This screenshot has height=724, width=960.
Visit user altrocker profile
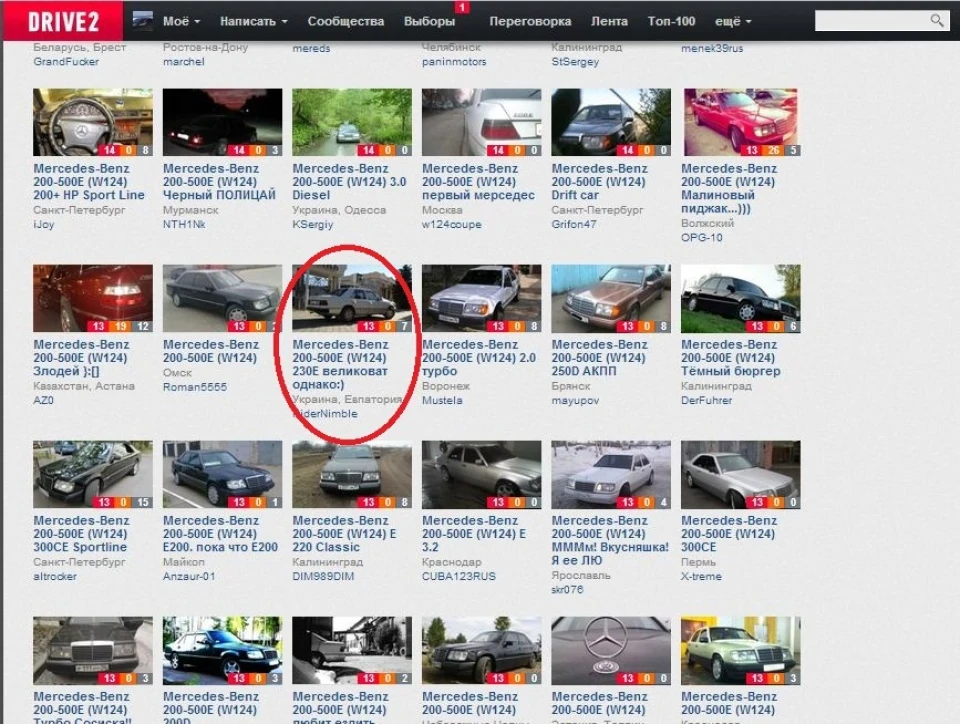coord(55,577)
